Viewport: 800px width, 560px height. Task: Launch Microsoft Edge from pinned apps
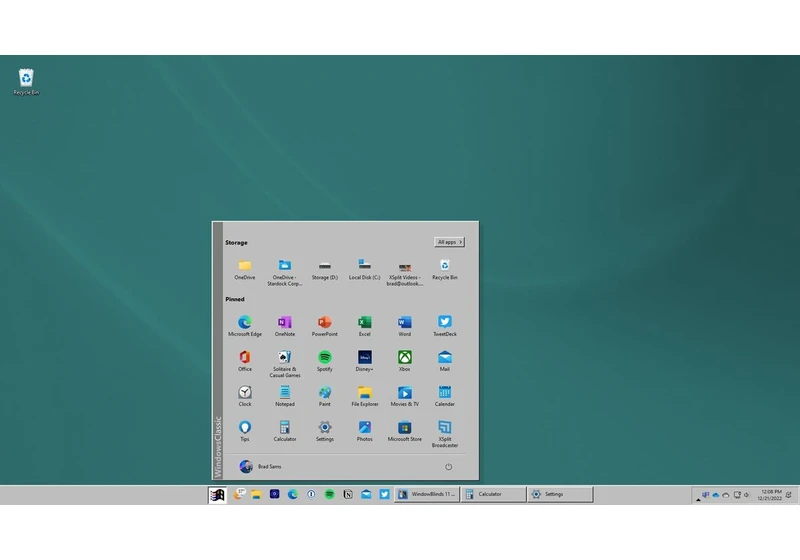tap(245, 326)
